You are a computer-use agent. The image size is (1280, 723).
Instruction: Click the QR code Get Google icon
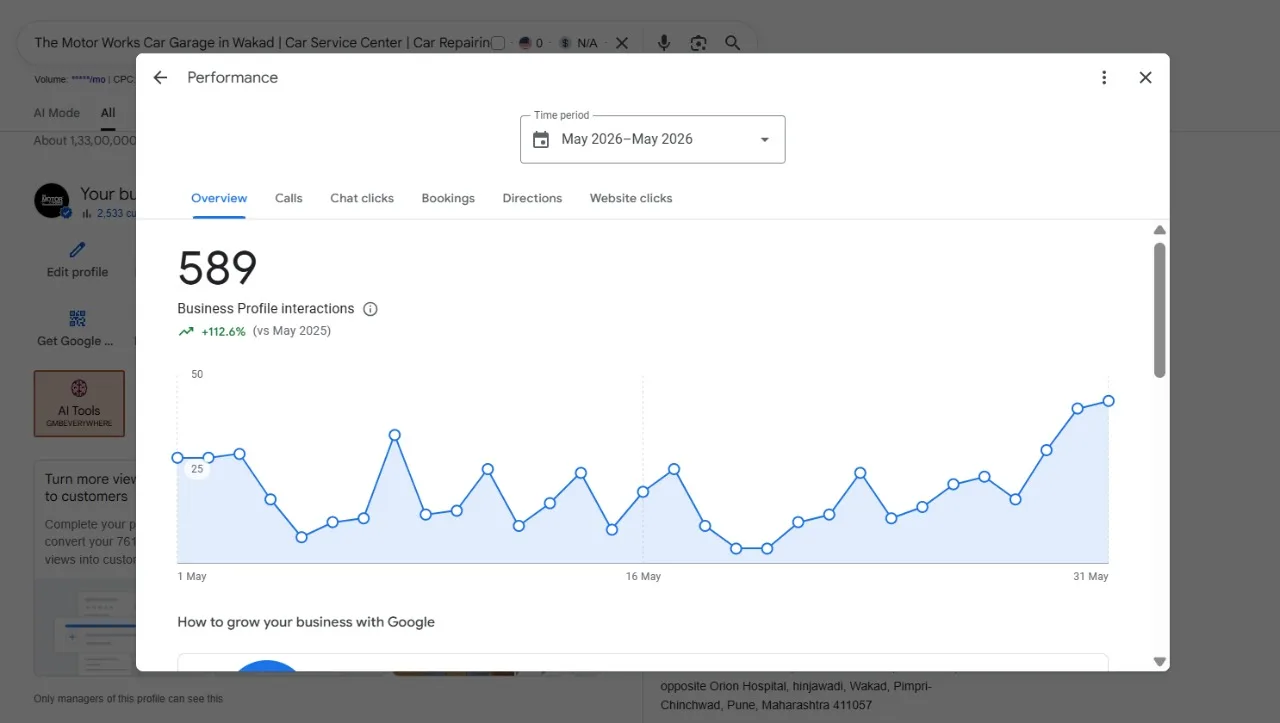pyautogui.click(x=77, y=319)
